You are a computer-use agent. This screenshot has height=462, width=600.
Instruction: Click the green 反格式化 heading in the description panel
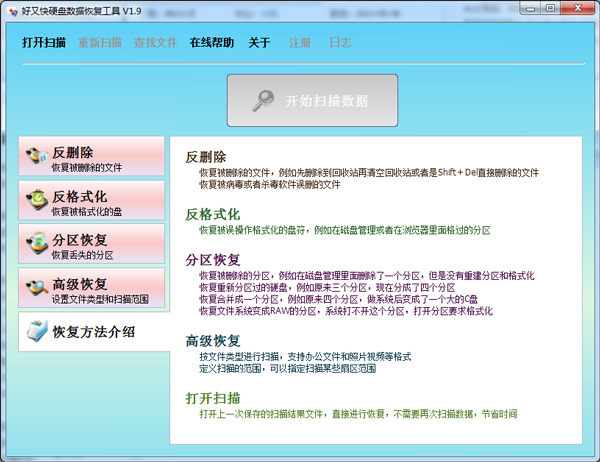point(213,214)
